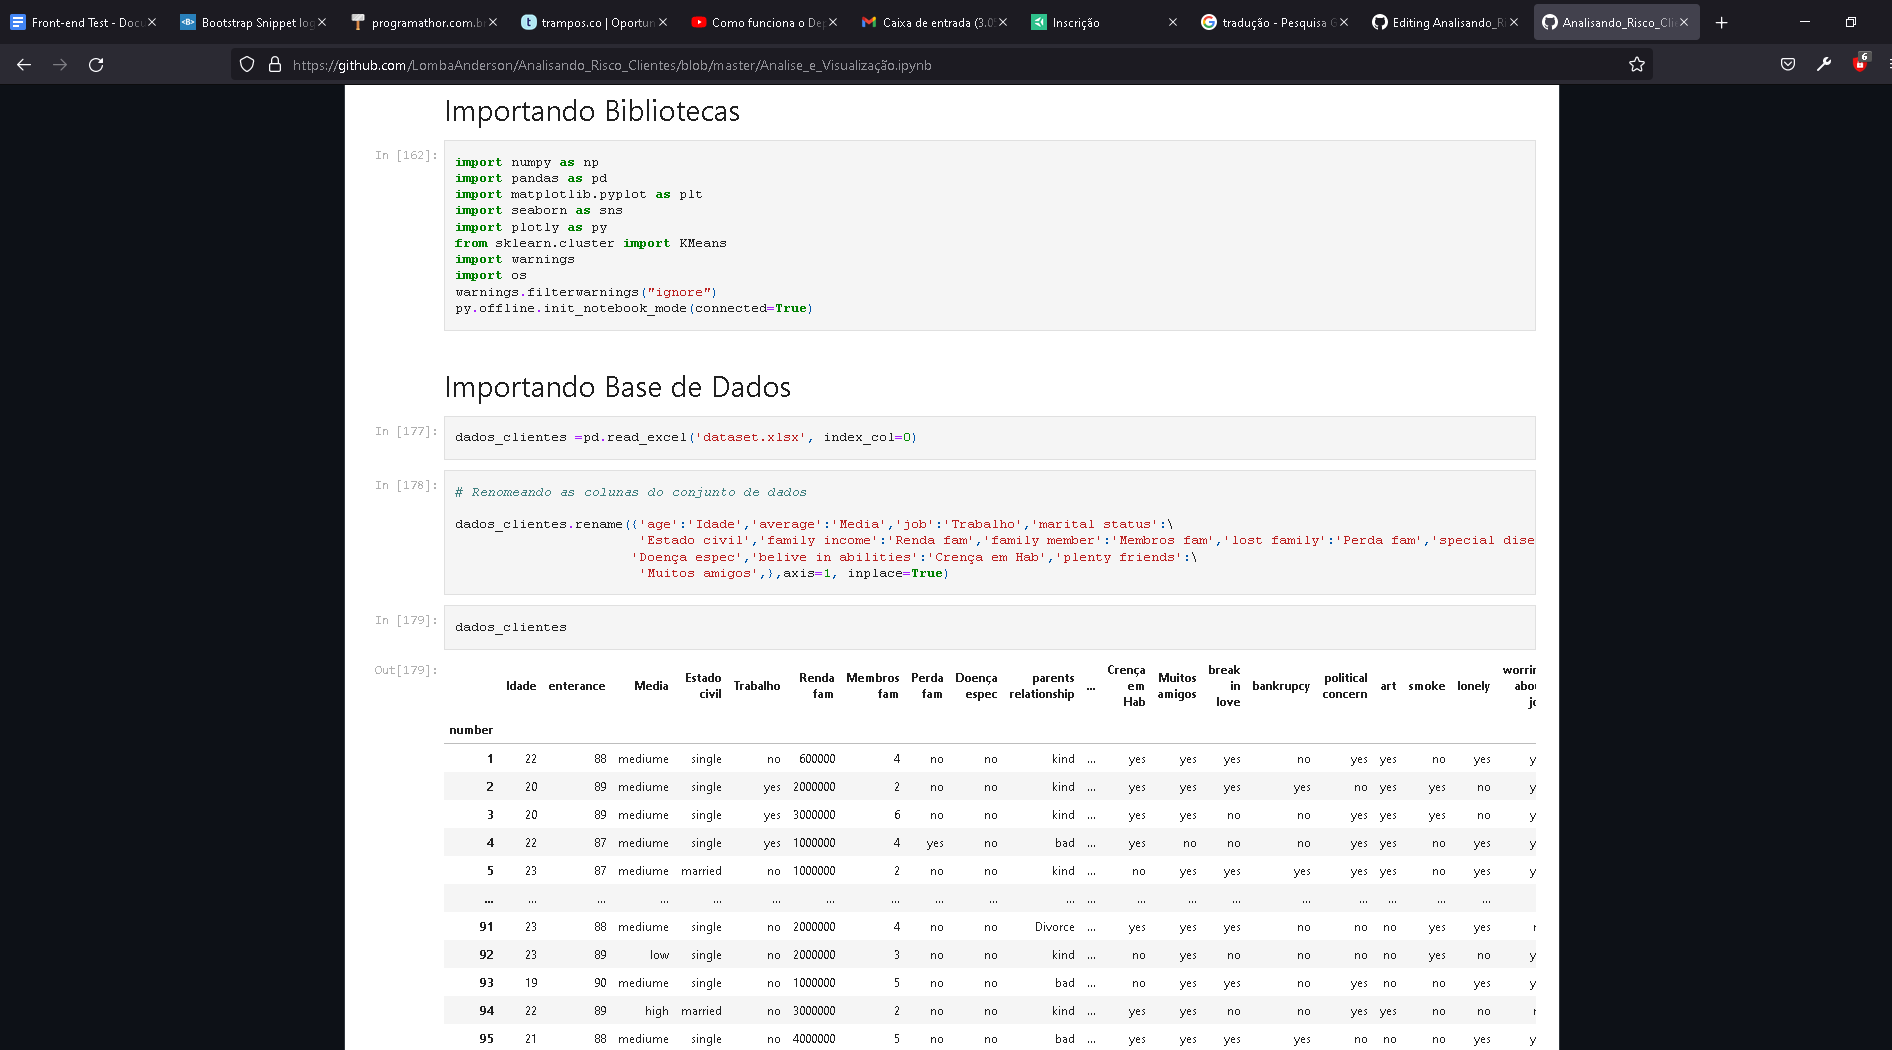Click the 'Estado civil' column header
Image resolution: width=1892 pixels, height=1050 pixels.
coord(703,686)
